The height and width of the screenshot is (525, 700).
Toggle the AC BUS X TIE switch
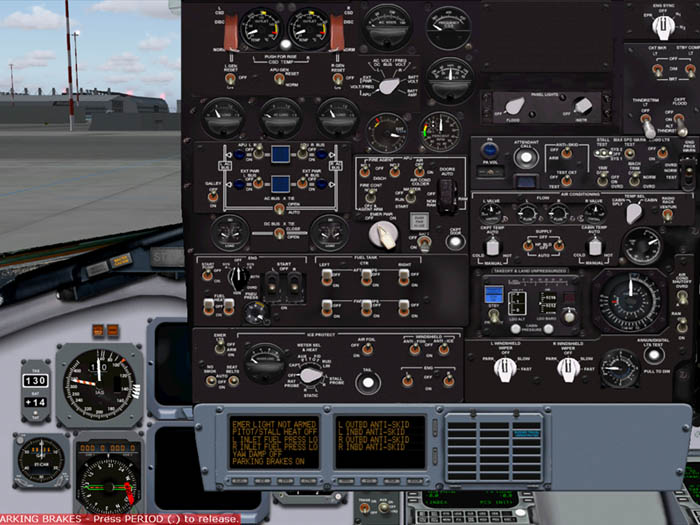tap(279, 208)
